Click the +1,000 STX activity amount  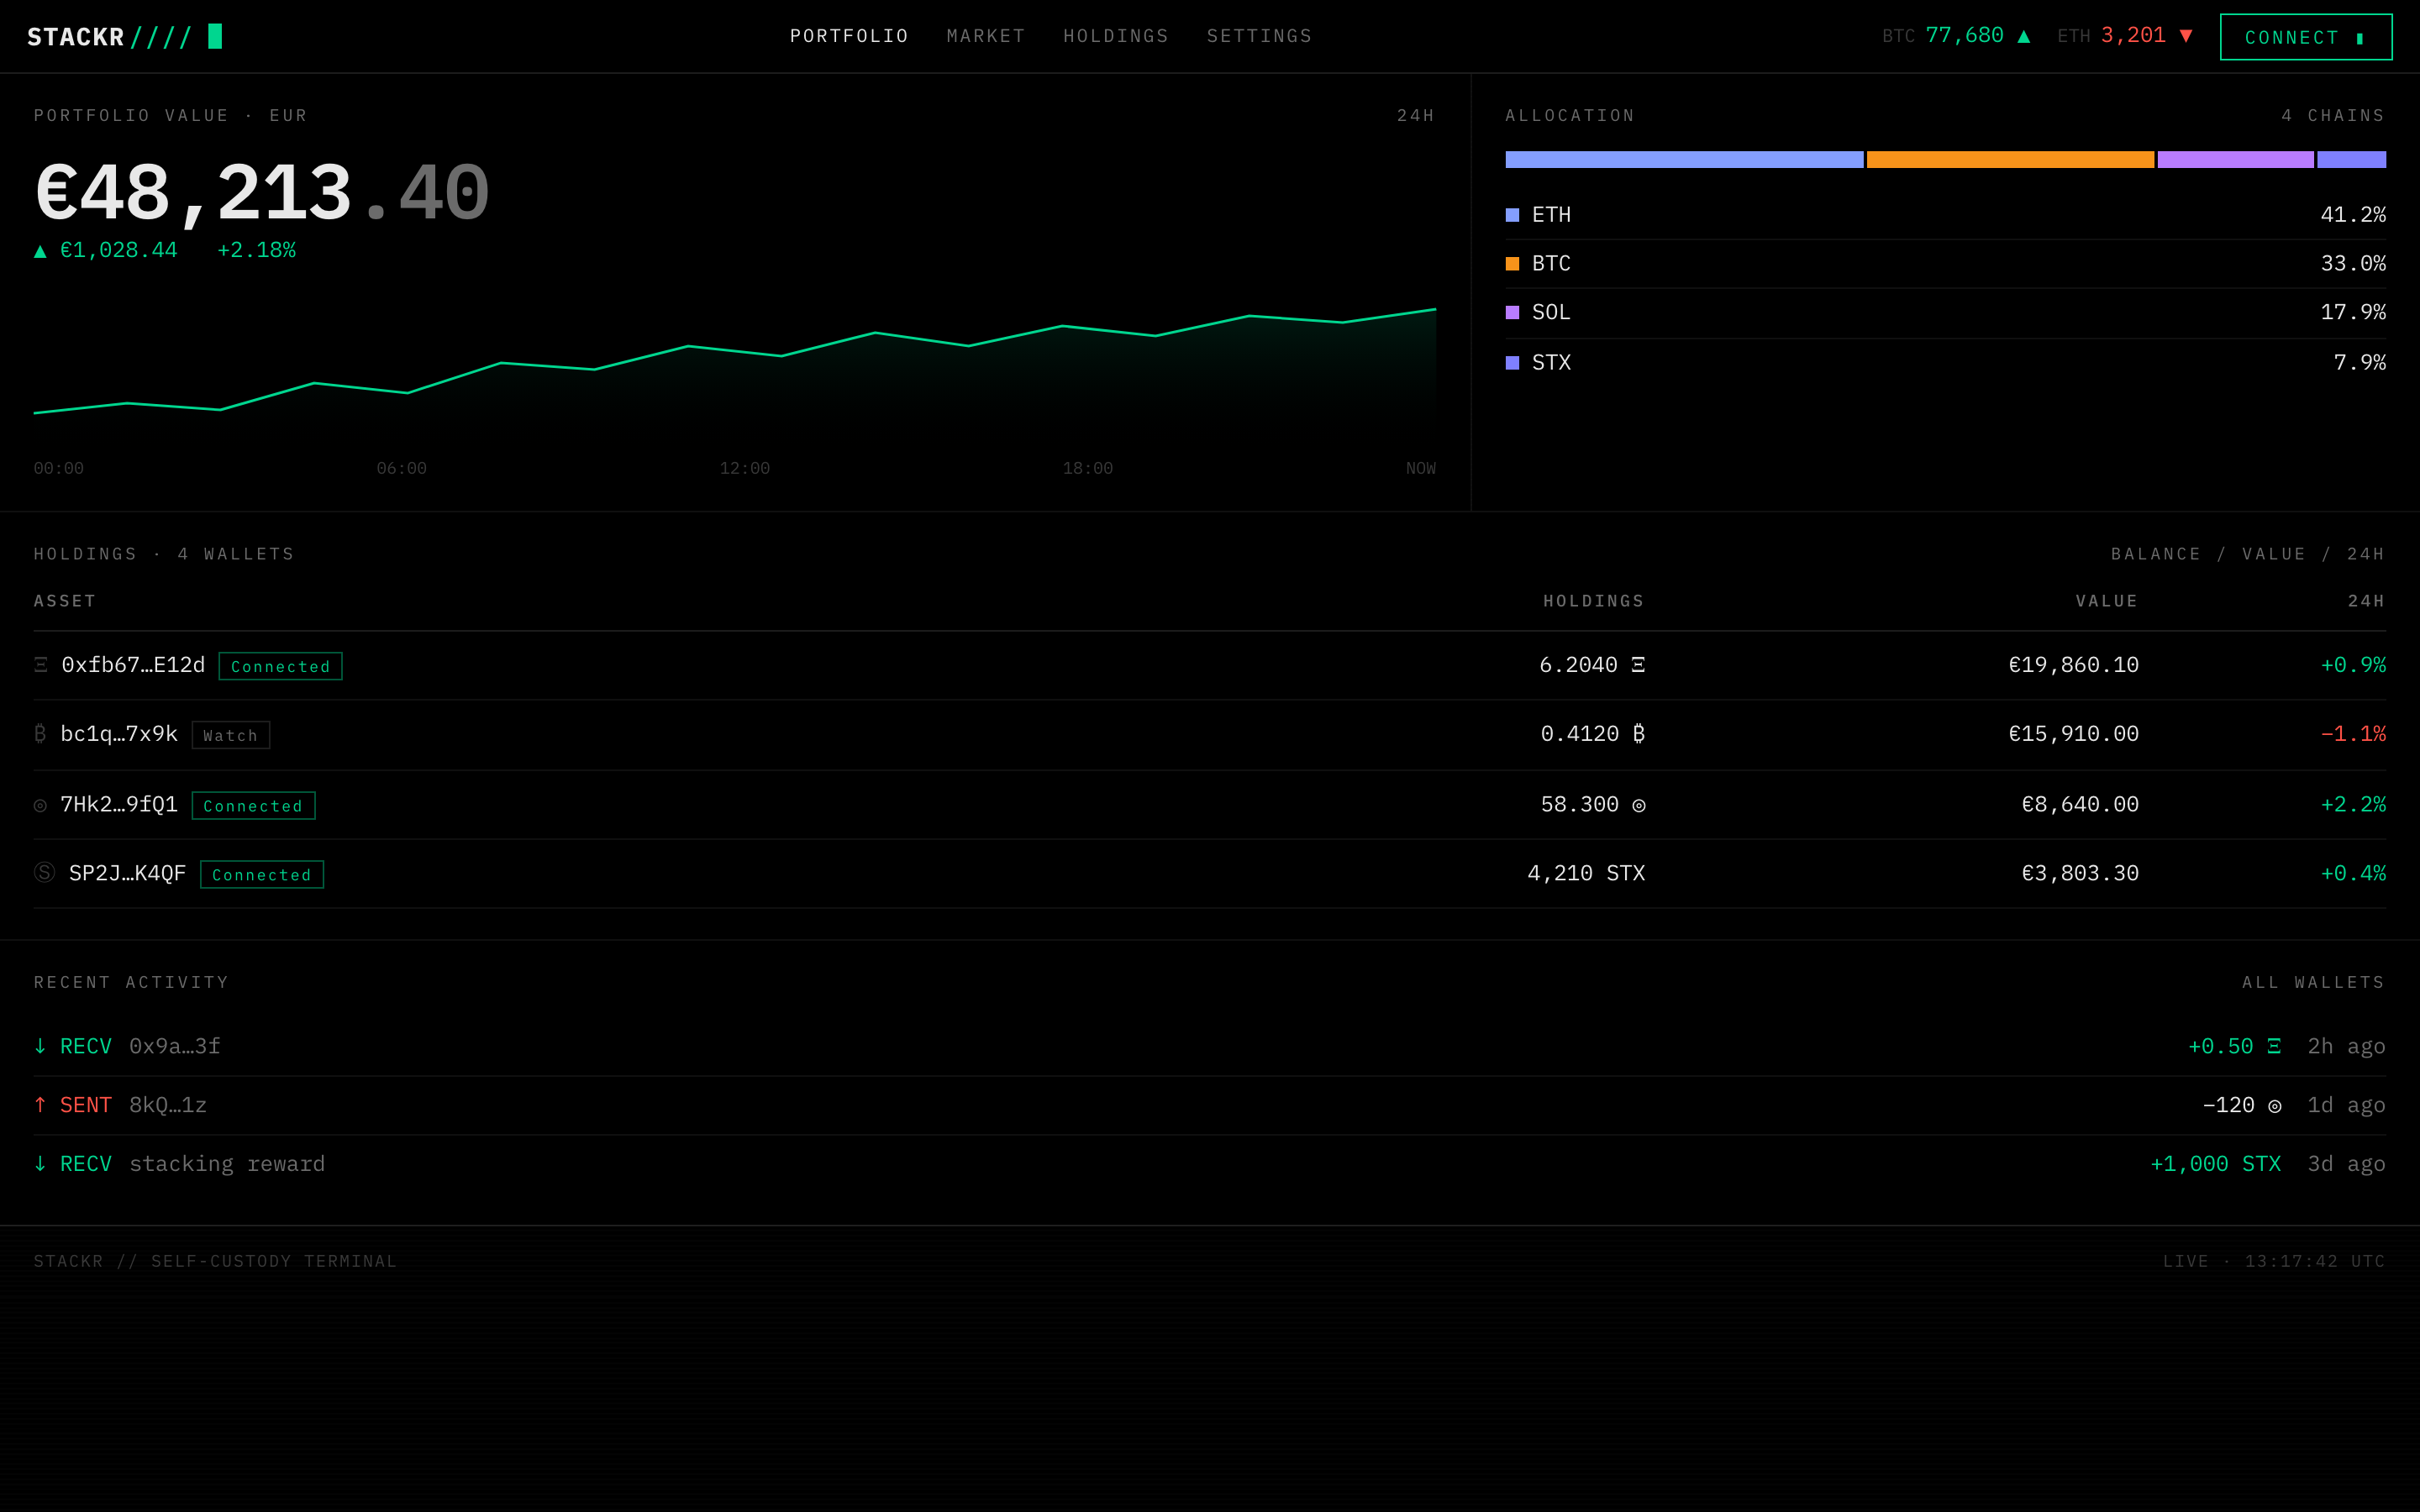[2215, 1164]
